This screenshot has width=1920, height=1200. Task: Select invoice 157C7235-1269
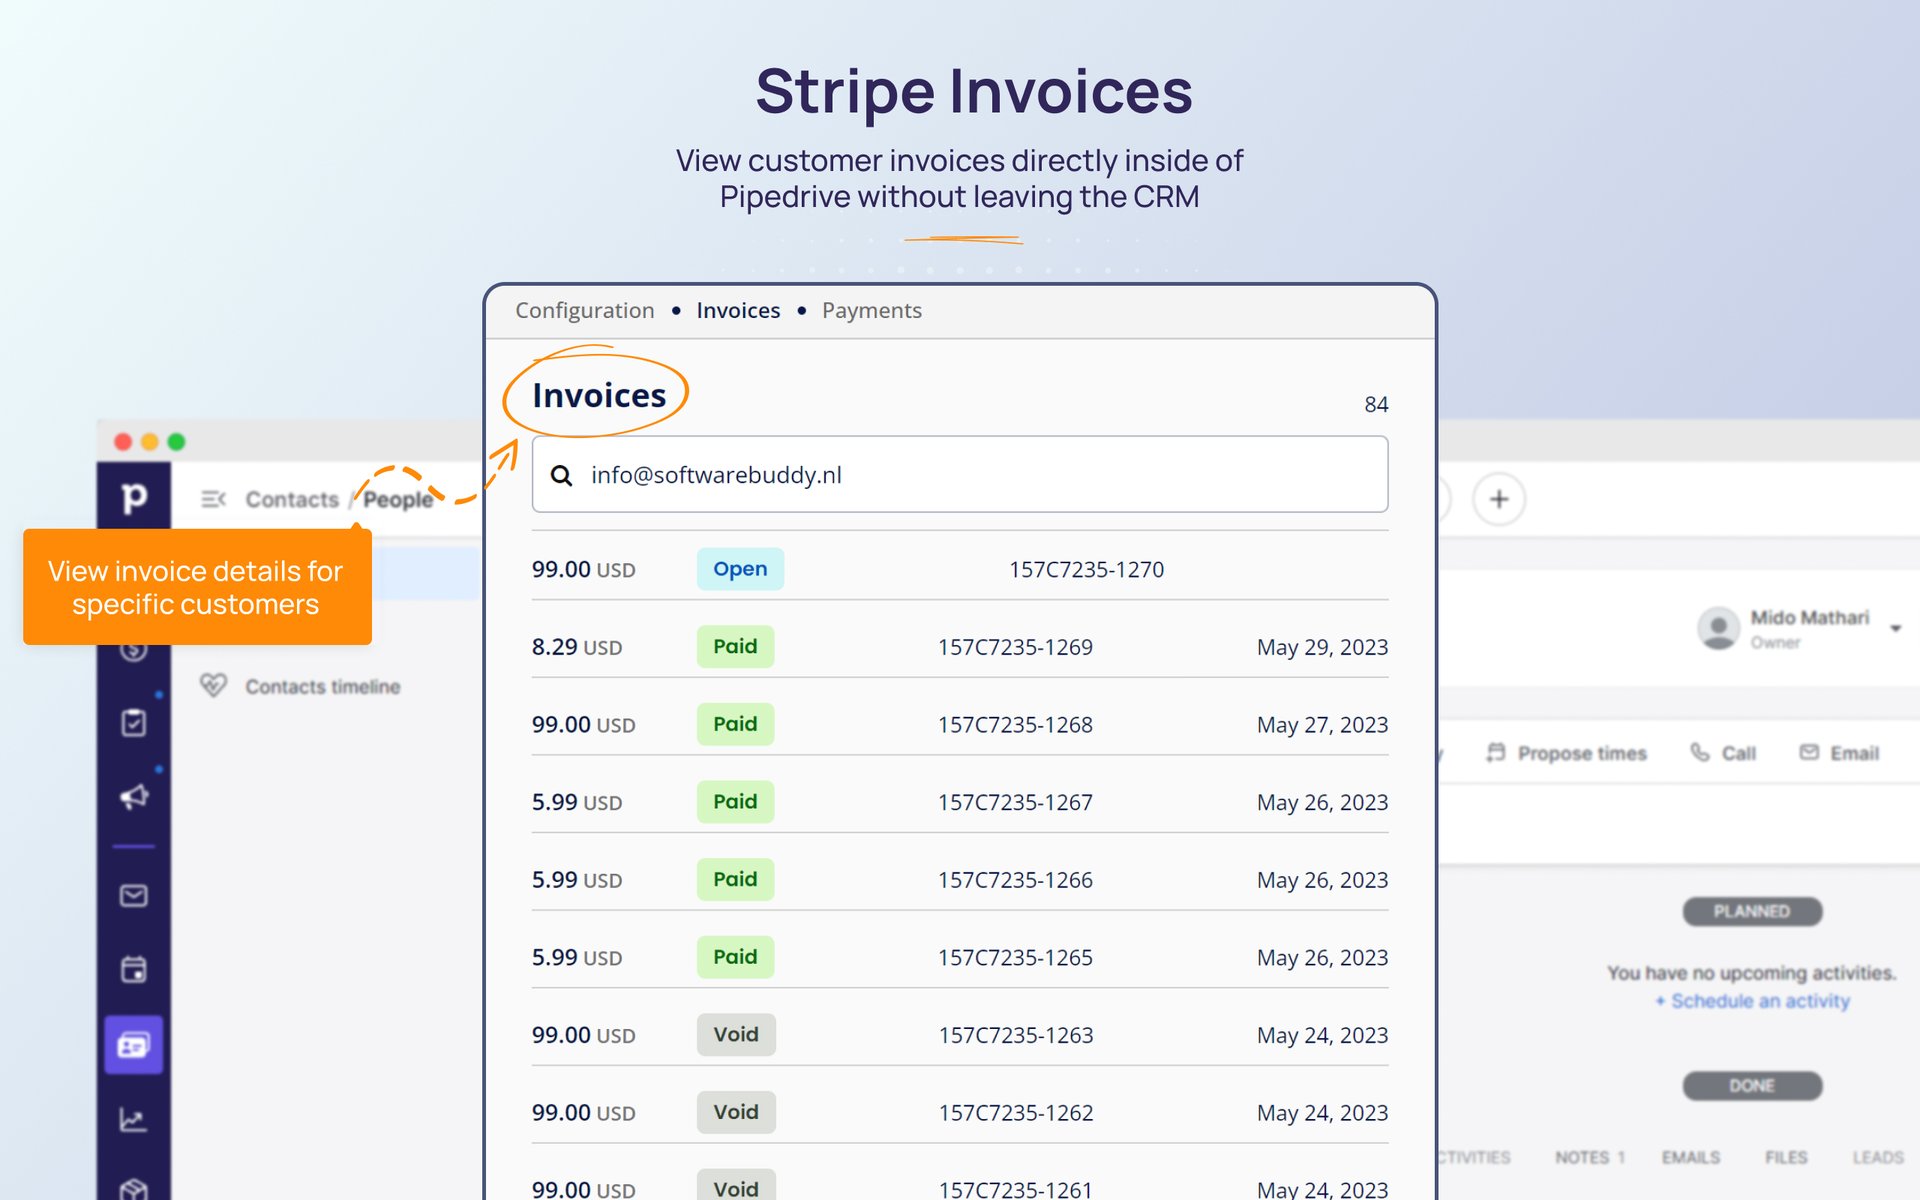[1015, 647]
